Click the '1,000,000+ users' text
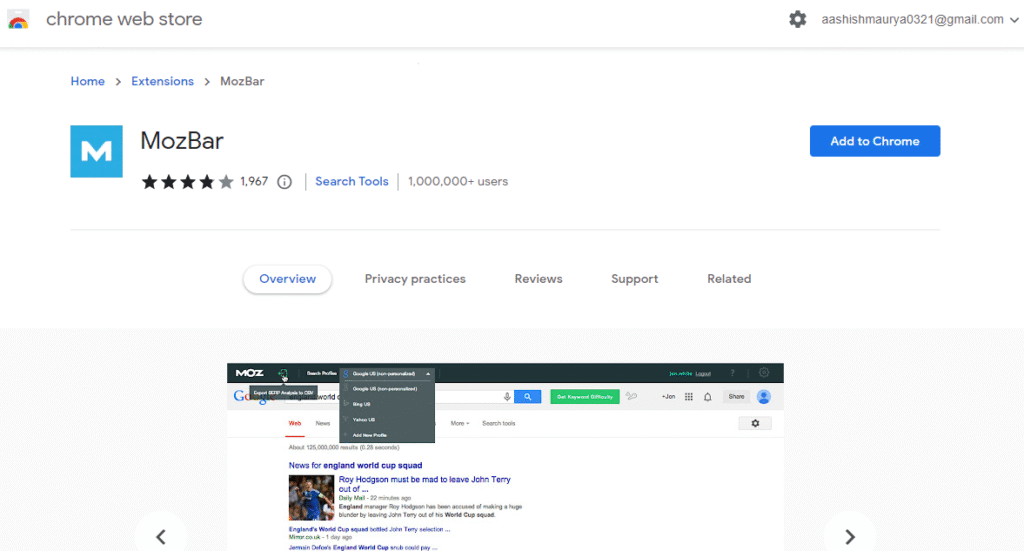The width and height of the screenshot is (1024, 551). 458,181
